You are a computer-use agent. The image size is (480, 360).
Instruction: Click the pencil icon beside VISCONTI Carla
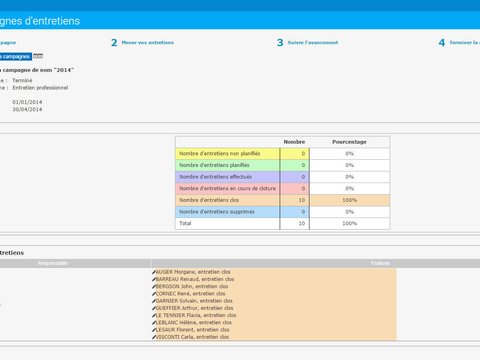point(154,337)
